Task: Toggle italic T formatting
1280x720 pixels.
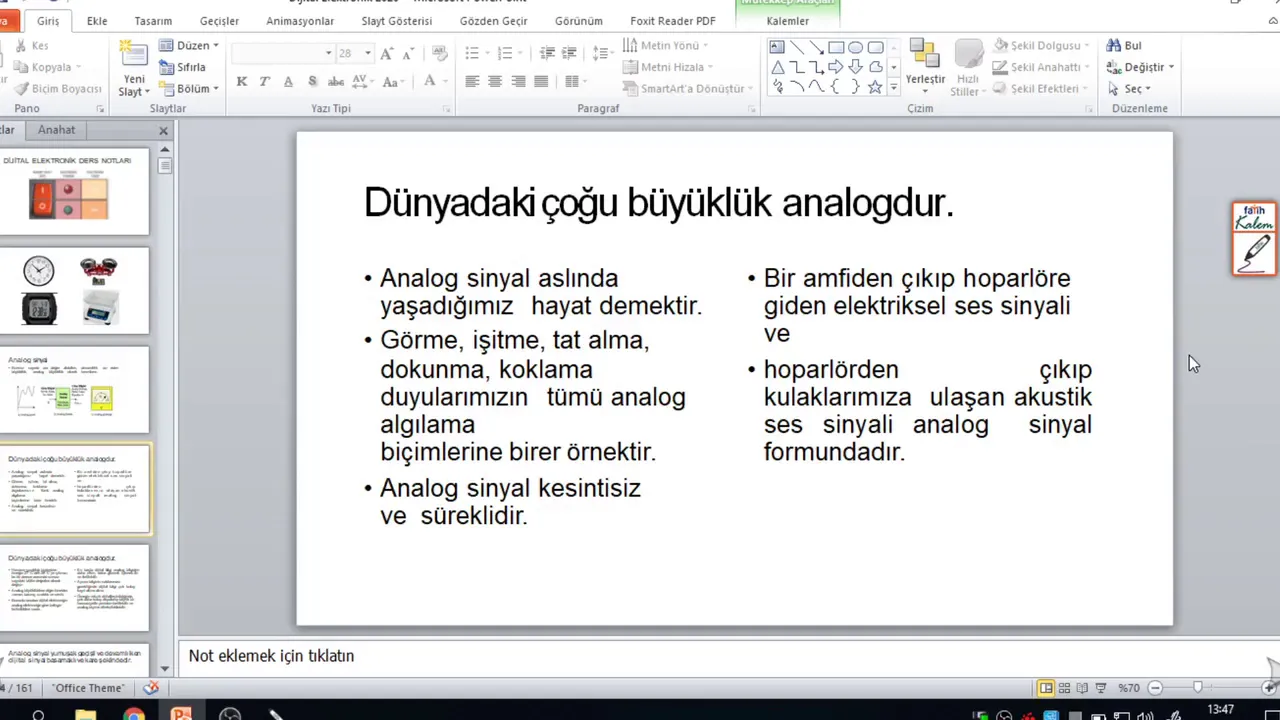Action: click(265, 82)
